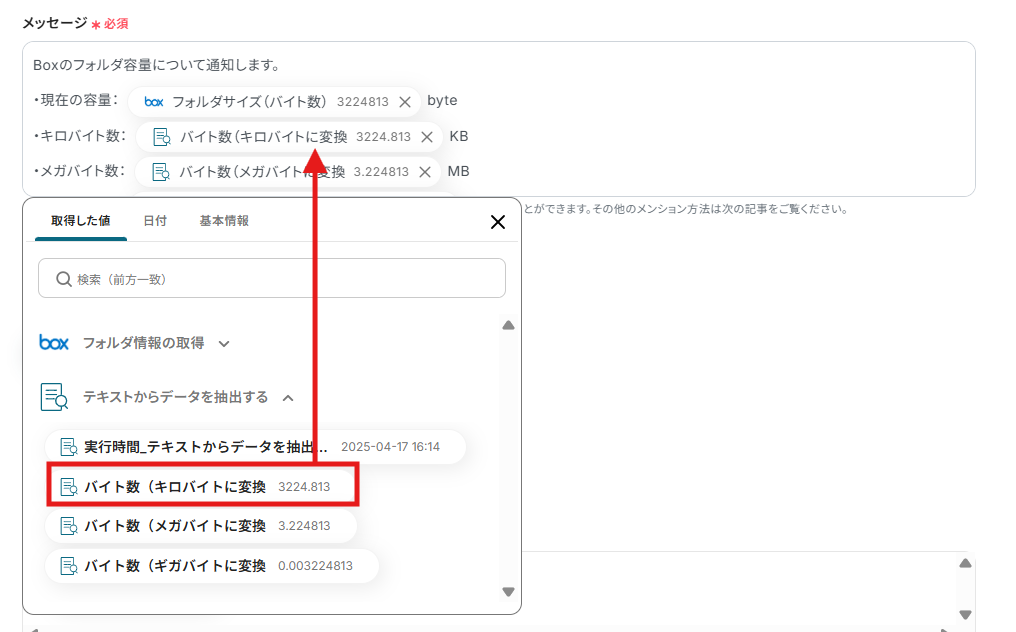Close the 取得した値 picker panel
This screenshot has width=1016, height=632.
(x=498, y=222)
